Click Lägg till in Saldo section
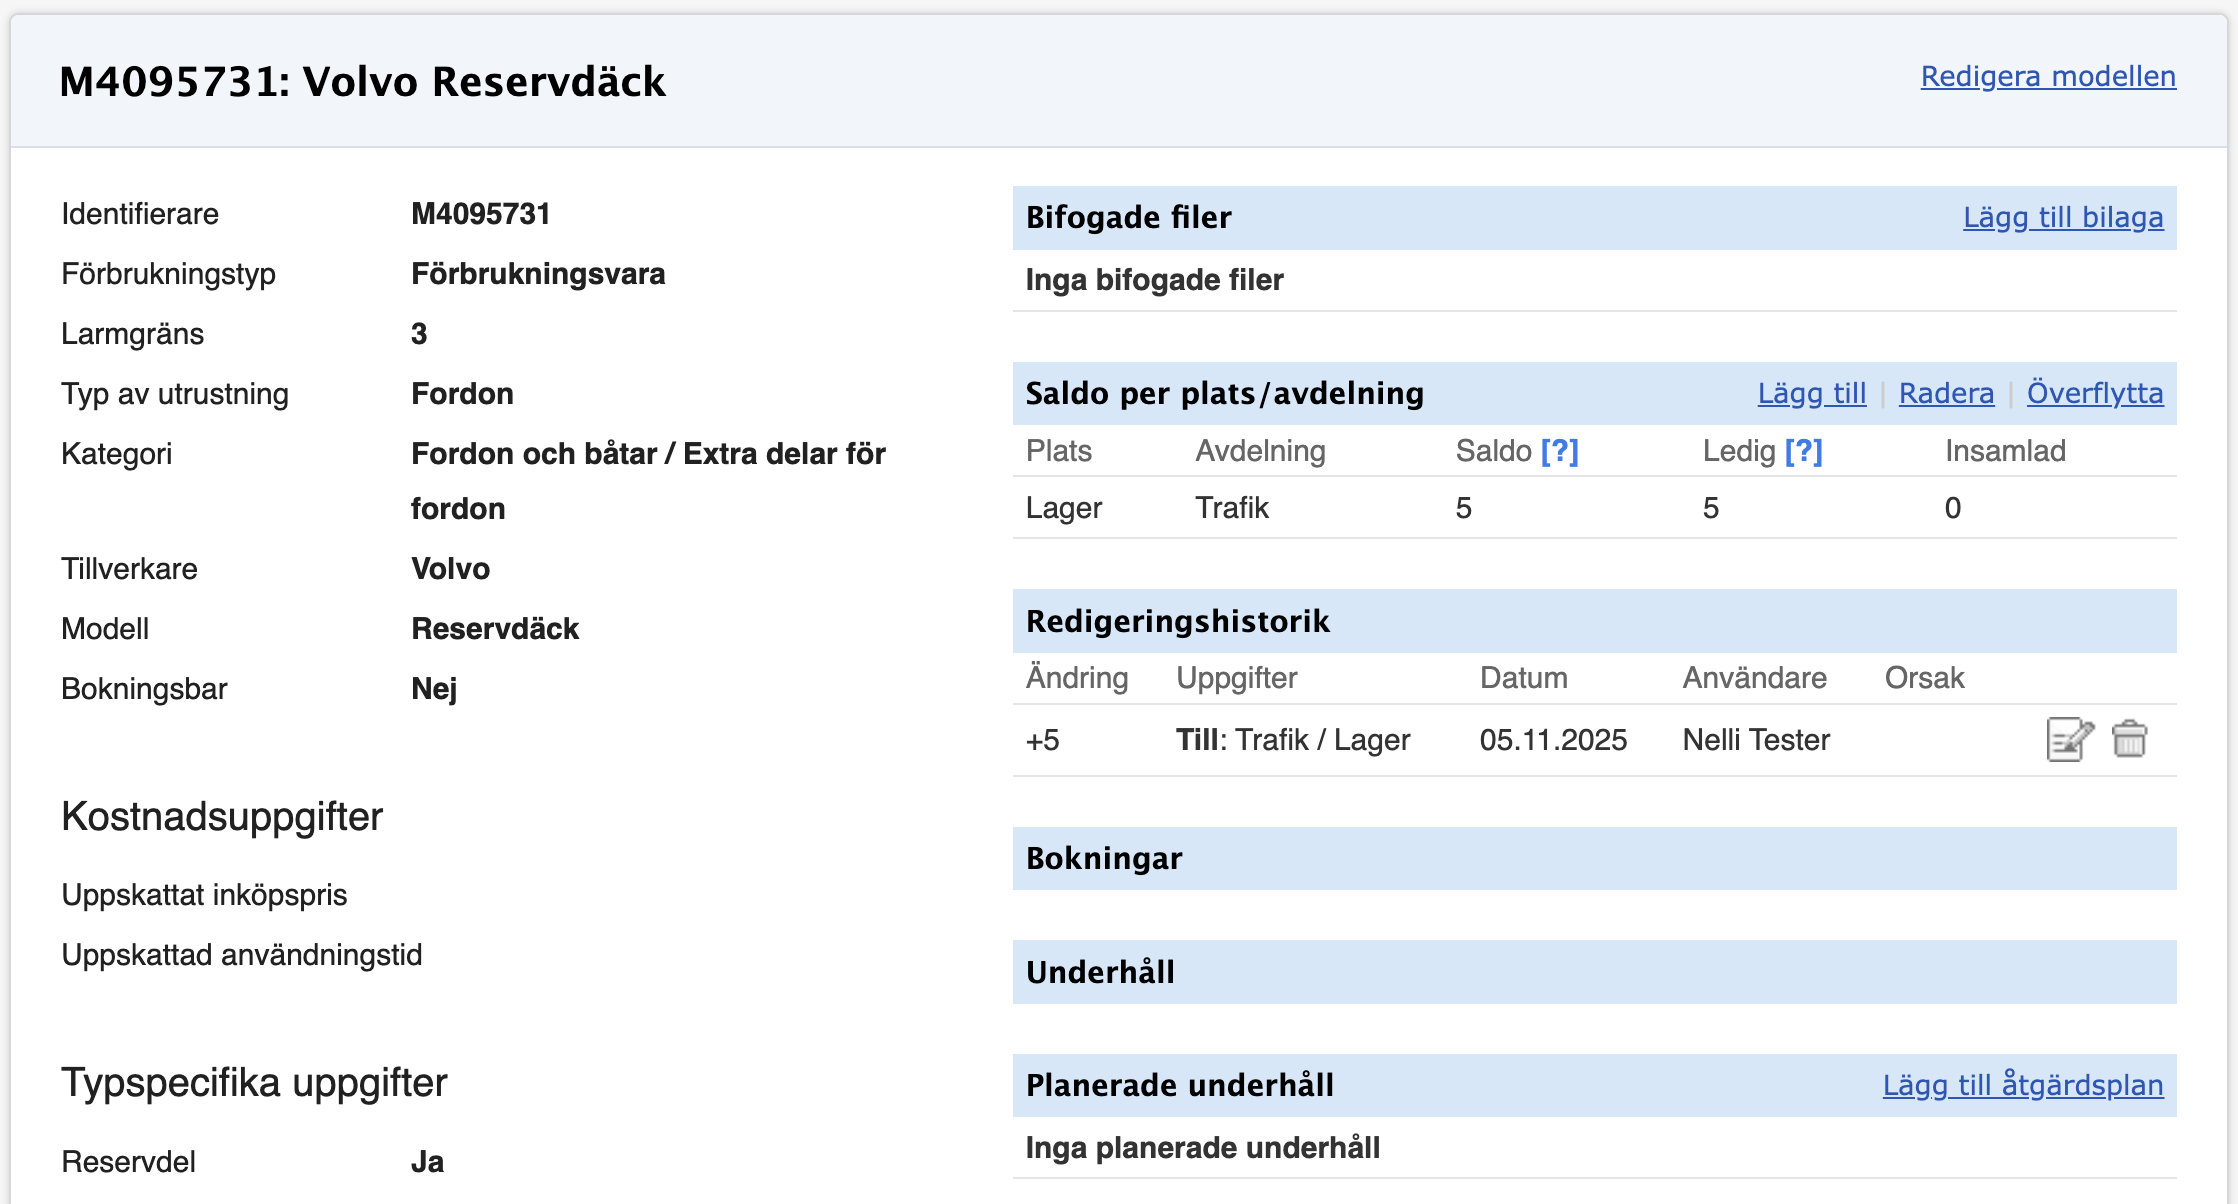This screenshot has height=1204, width=2238. click(1811, 393)
